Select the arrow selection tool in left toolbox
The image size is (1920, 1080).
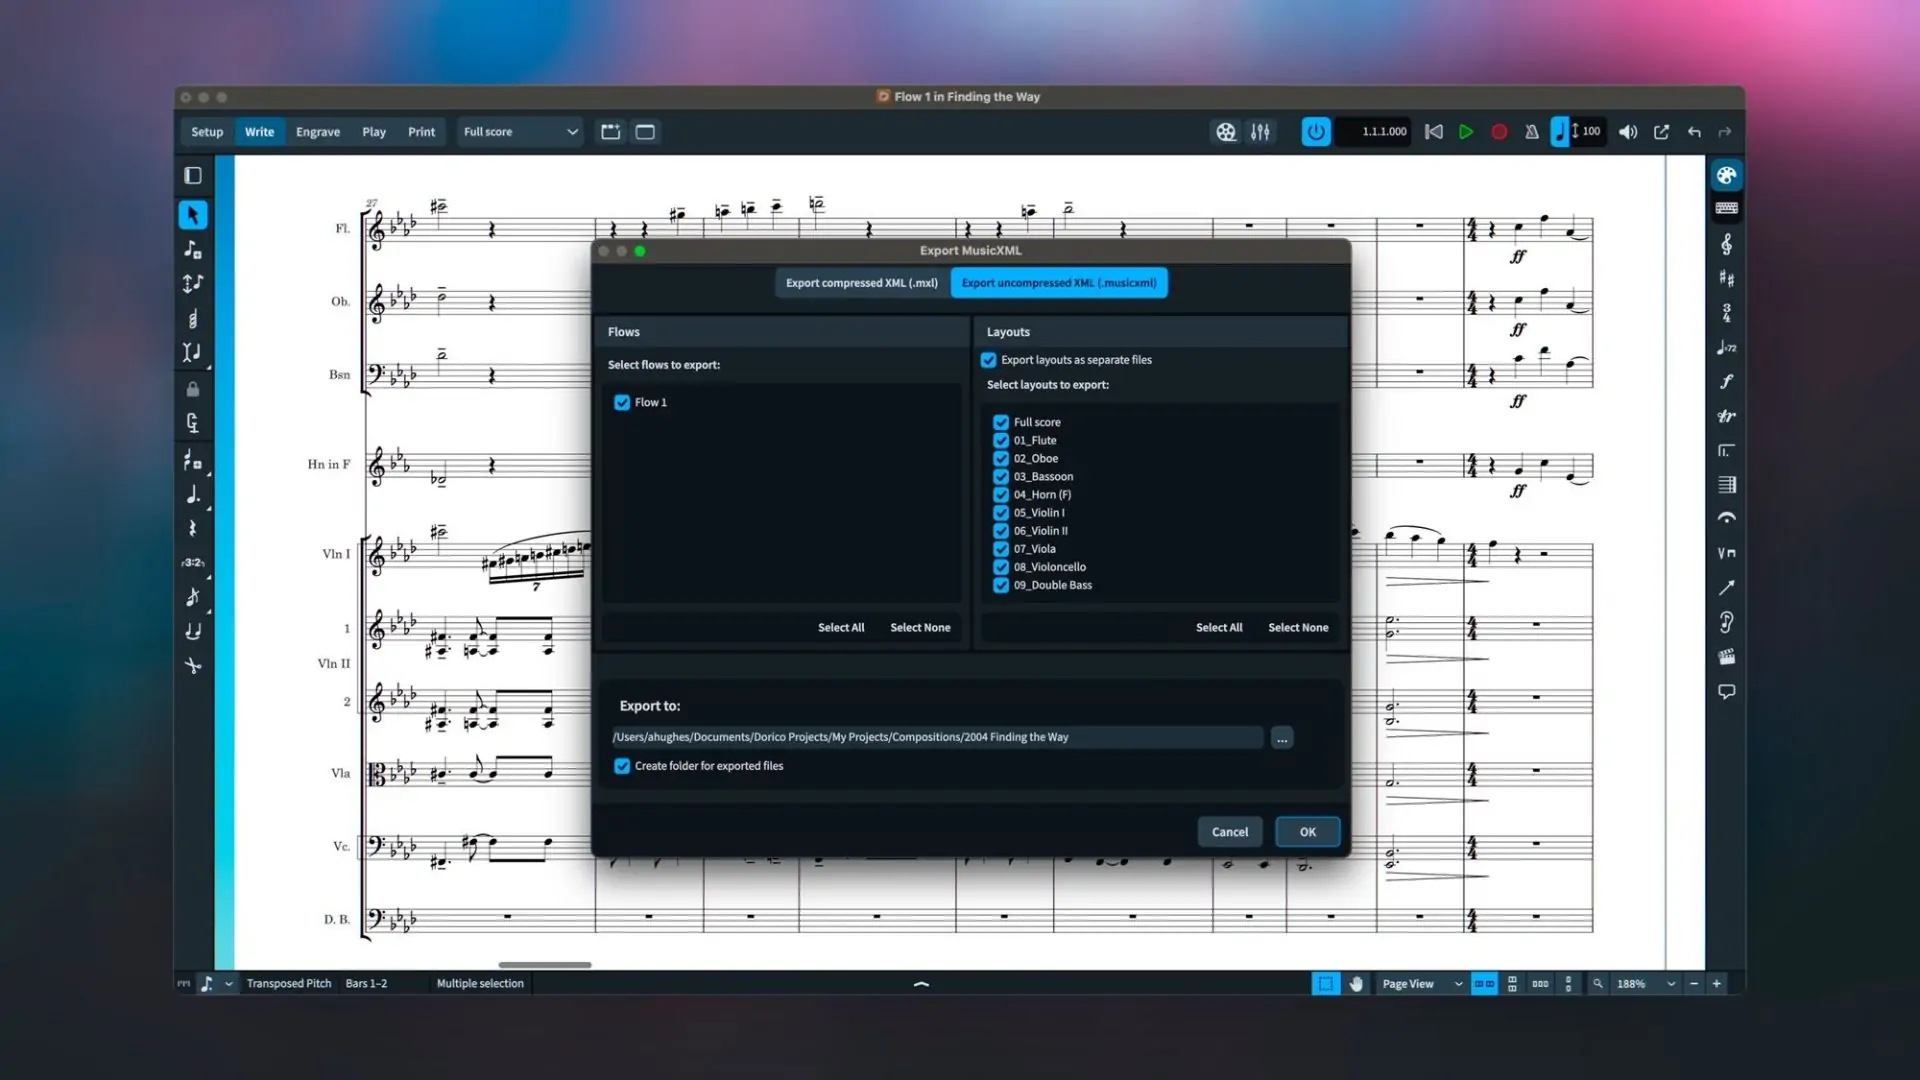click(x=193, y=214)
